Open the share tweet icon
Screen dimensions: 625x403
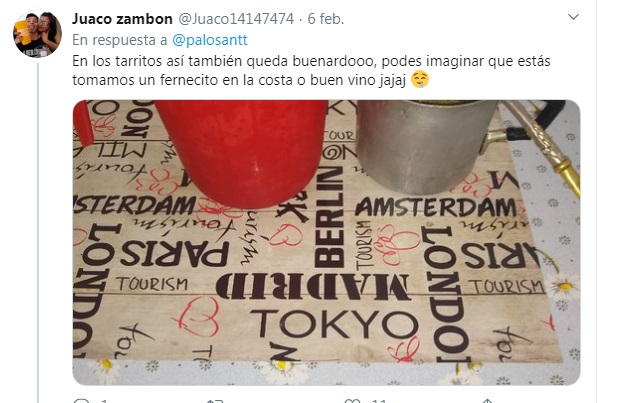coord(487,400)
